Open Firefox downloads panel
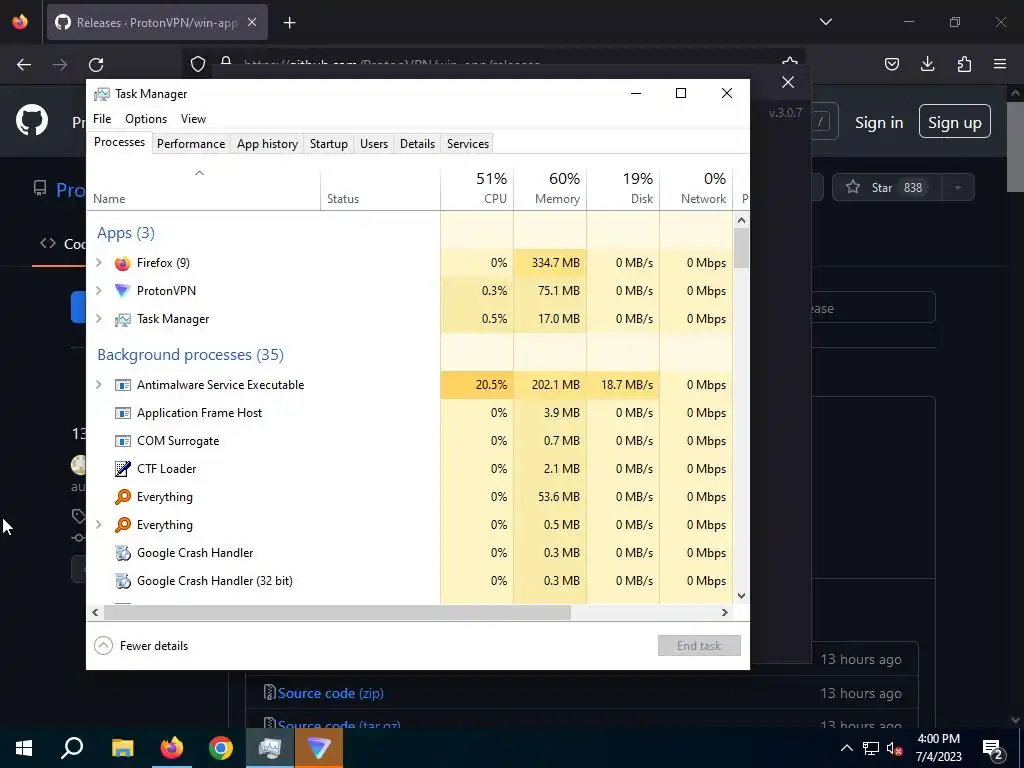Image resolution: width=1024 pixels, height=768 pixels. [927, 64]
